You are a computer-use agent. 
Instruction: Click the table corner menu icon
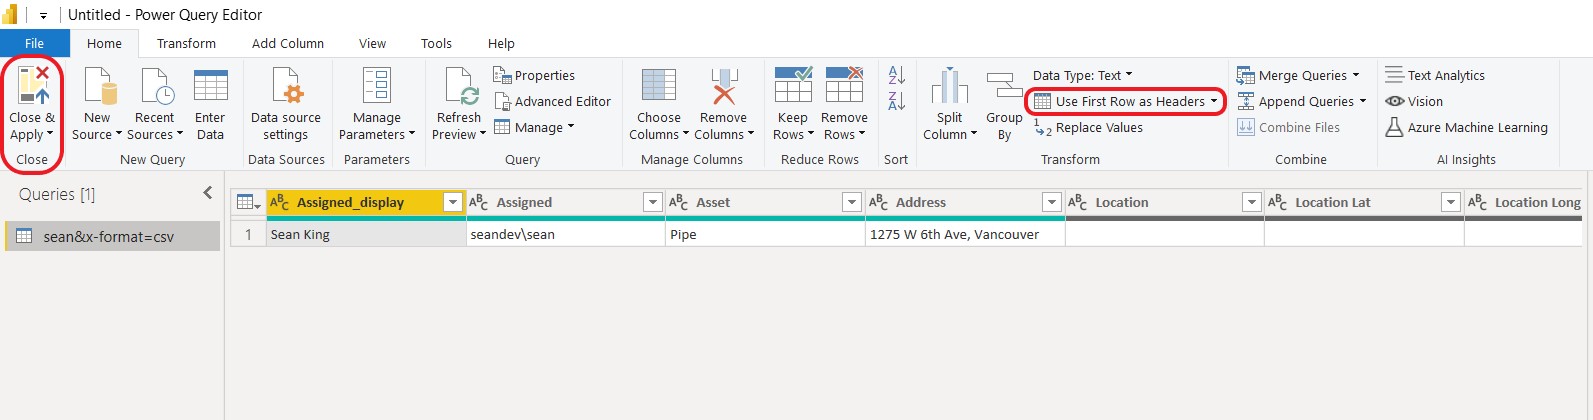[x=248, y=202]
